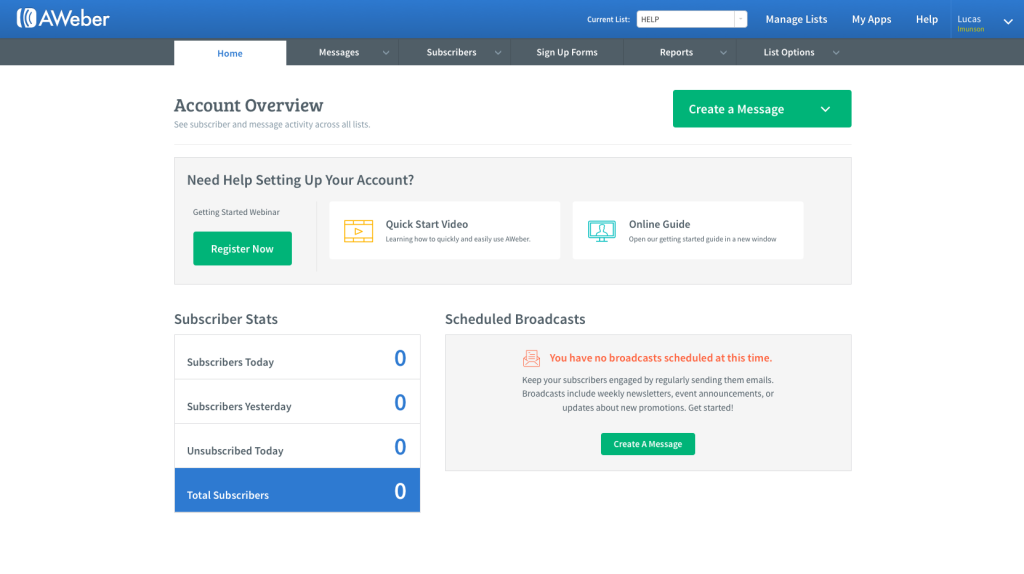This screenshot has width=1024, height=574.
Task: Open the Create a Message dropdown chevron
Action: coord(825,109)
